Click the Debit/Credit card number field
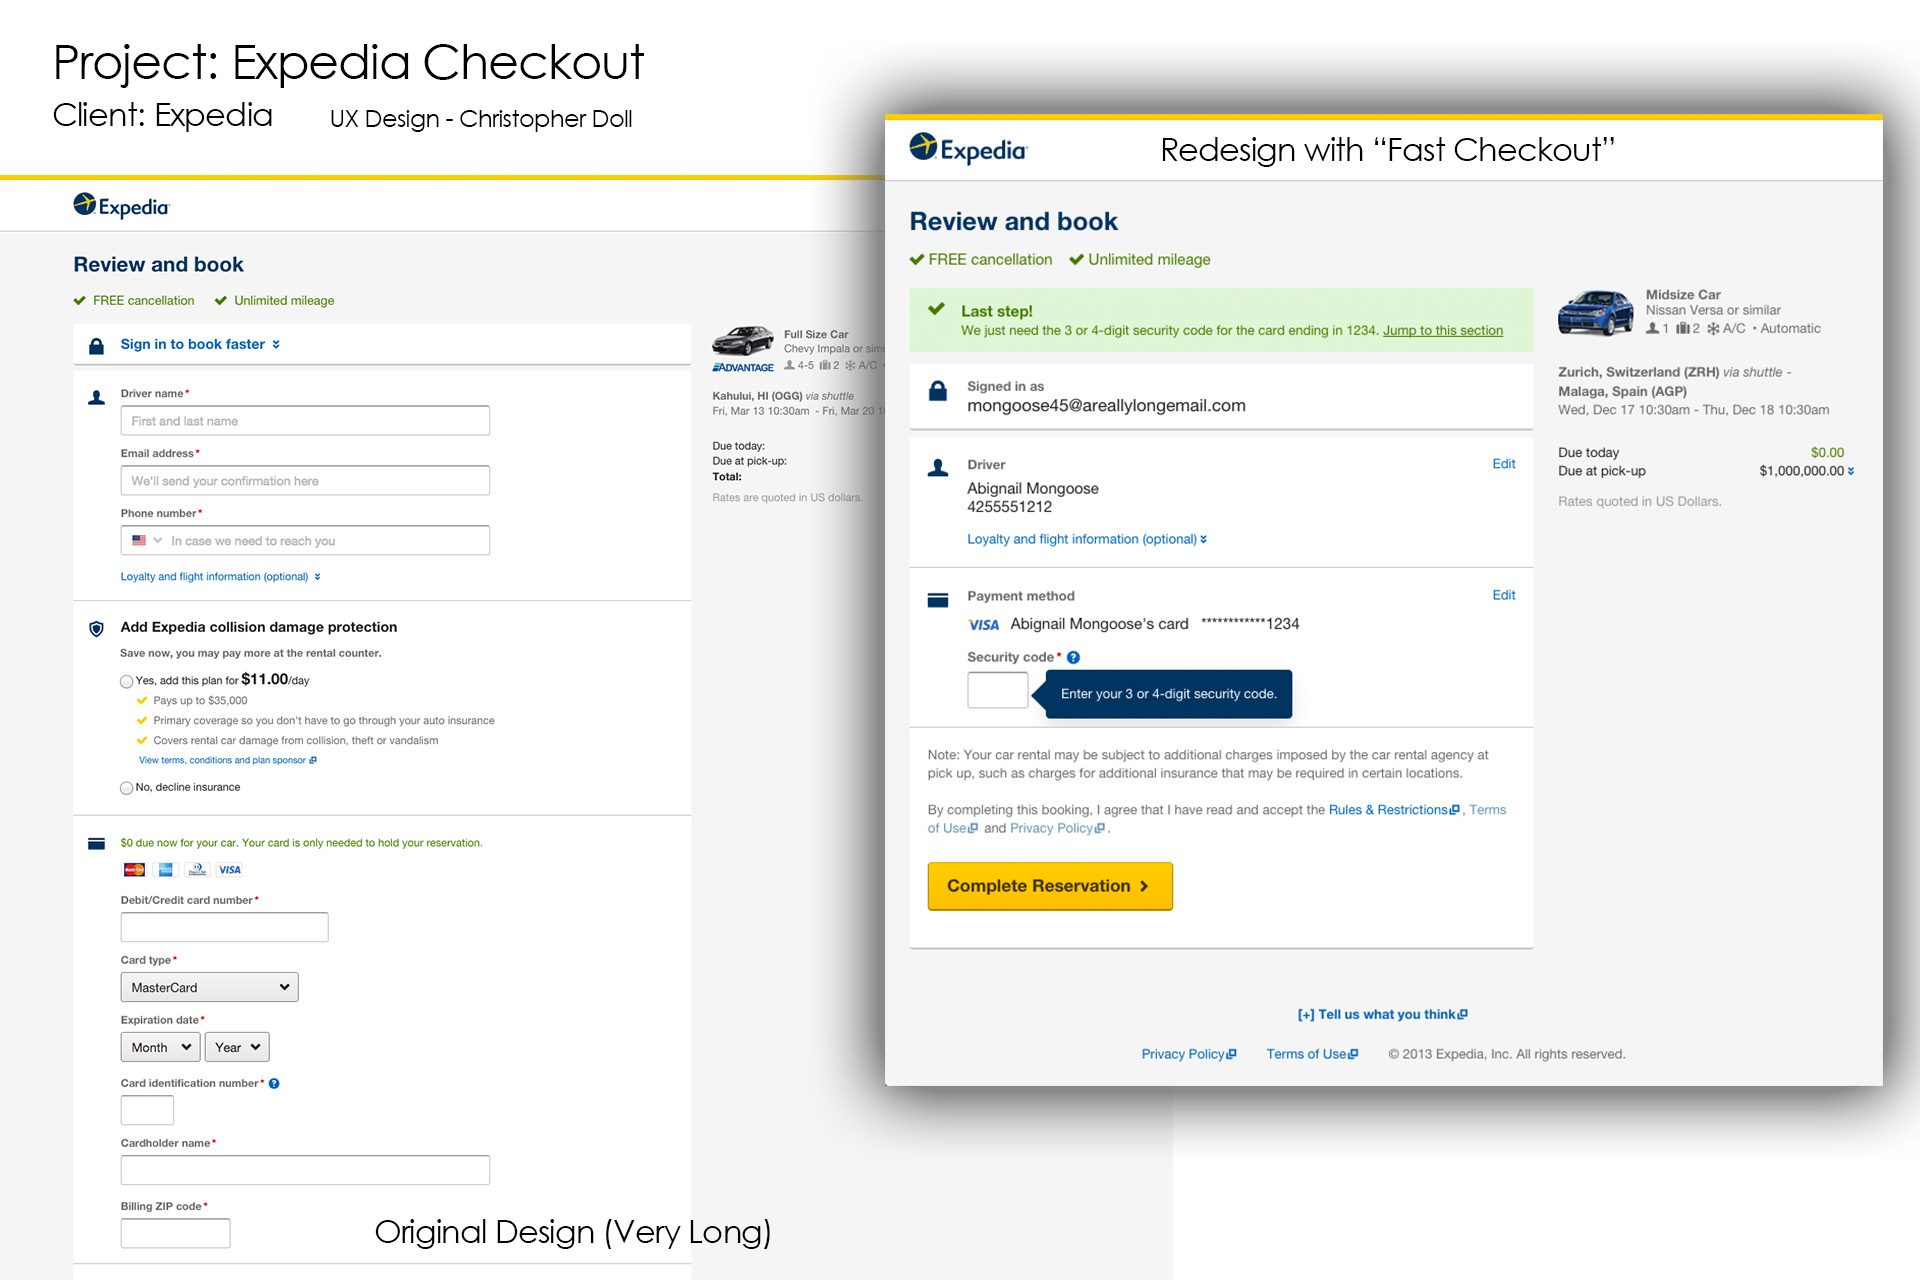This screenshot has height=1280, width=1920. click(224, 927)
